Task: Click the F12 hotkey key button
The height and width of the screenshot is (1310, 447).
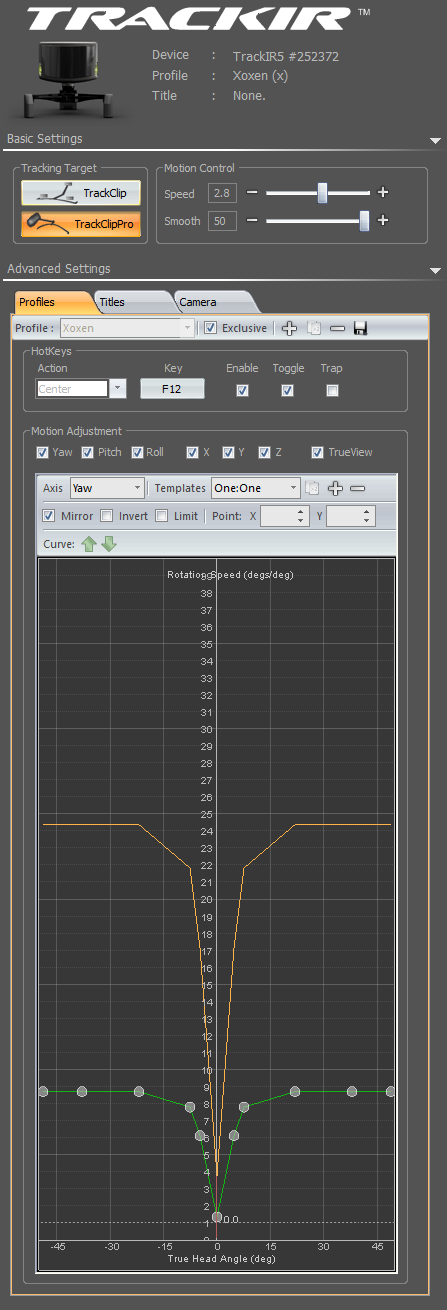Action: pos(172,388)
